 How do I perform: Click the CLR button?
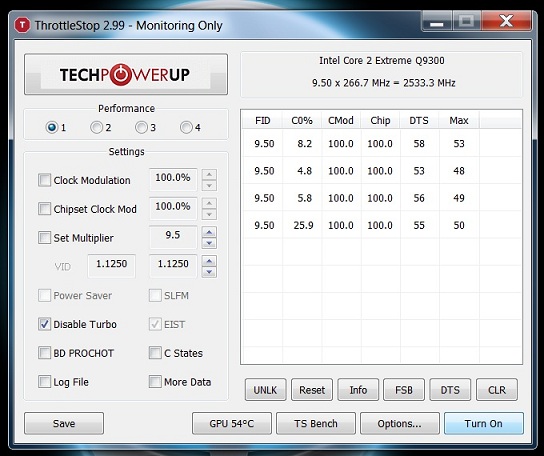497,390
